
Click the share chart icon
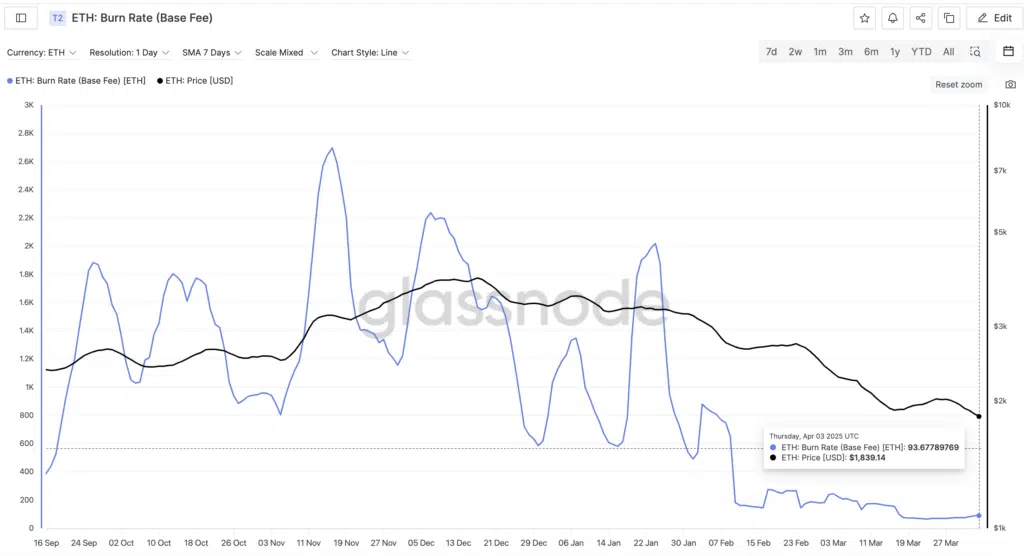pos(920,18)
